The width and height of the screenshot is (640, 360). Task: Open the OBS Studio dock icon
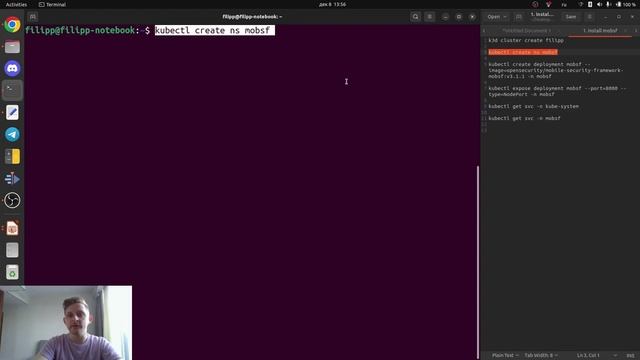tap(12, 200)
